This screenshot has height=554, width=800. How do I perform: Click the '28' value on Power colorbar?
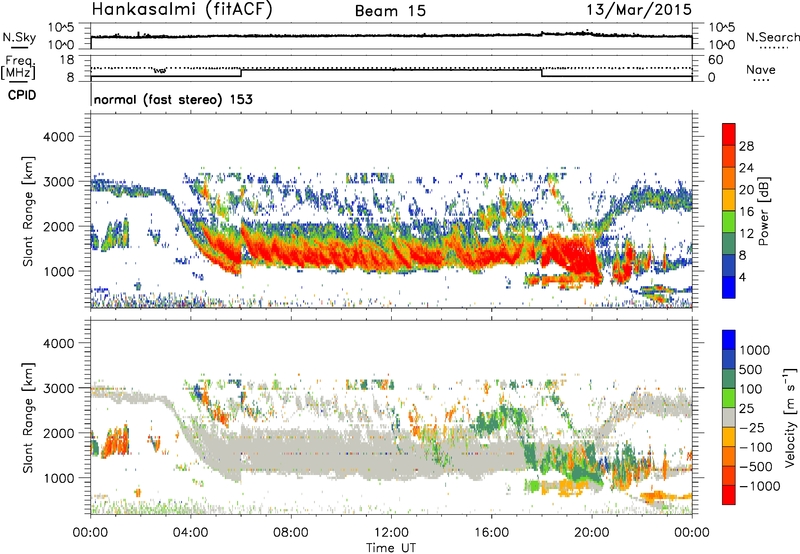click(x=746, y=146)
